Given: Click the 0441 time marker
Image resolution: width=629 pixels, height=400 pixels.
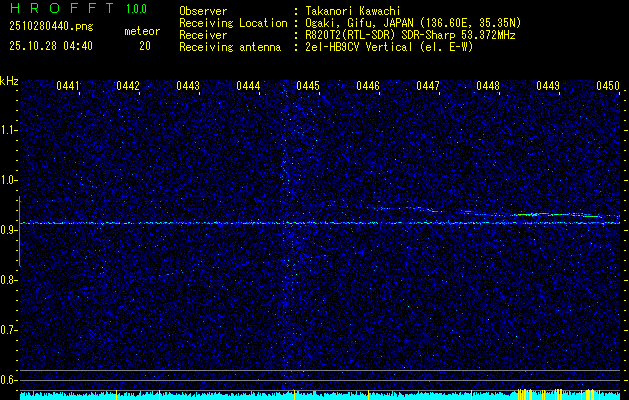Looking at the screenshot, I should tap(68, 87).
